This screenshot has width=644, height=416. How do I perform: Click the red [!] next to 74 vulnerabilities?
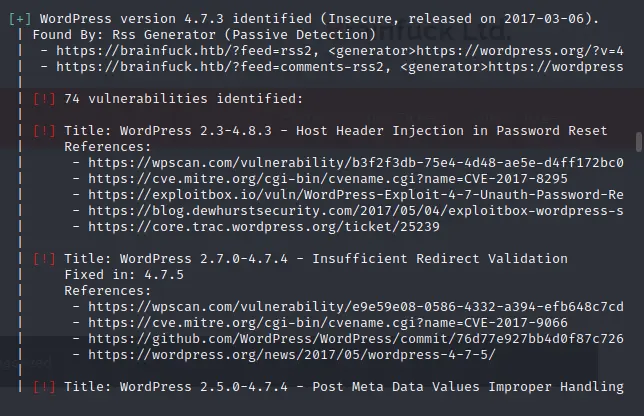coord(44,99)
